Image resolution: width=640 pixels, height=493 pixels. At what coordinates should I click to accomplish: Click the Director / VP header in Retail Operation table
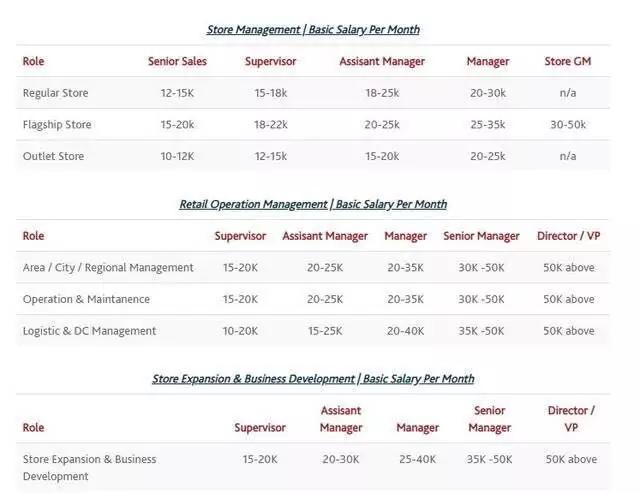569,236
